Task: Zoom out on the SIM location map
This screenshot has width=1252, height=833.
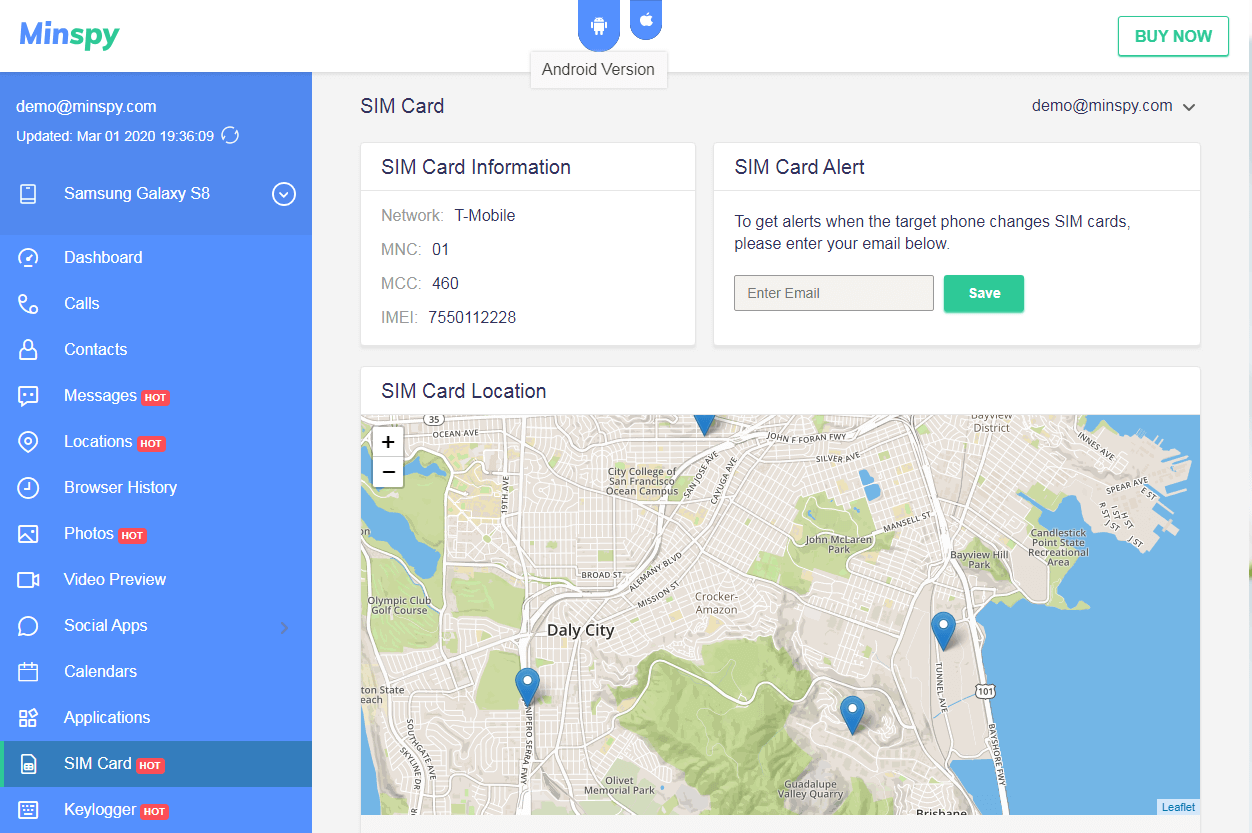Action: point(388,472)
